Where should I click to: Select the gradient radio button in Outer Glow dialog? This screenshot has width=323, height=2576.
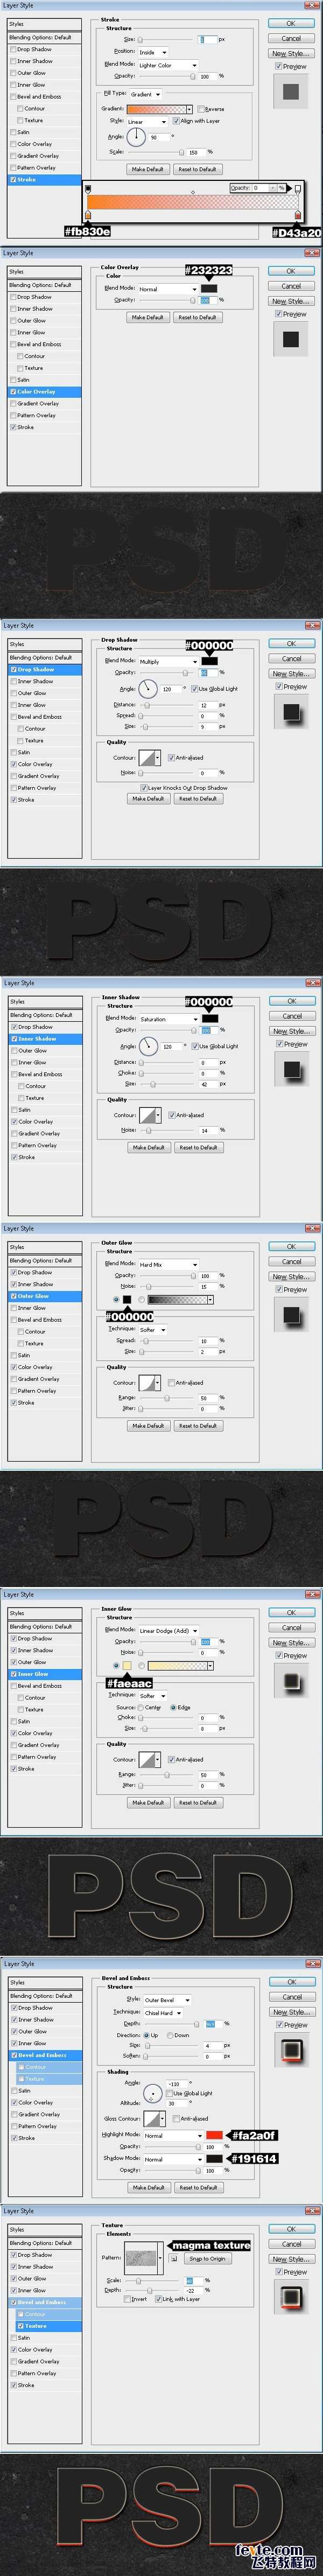point(141,1300)
